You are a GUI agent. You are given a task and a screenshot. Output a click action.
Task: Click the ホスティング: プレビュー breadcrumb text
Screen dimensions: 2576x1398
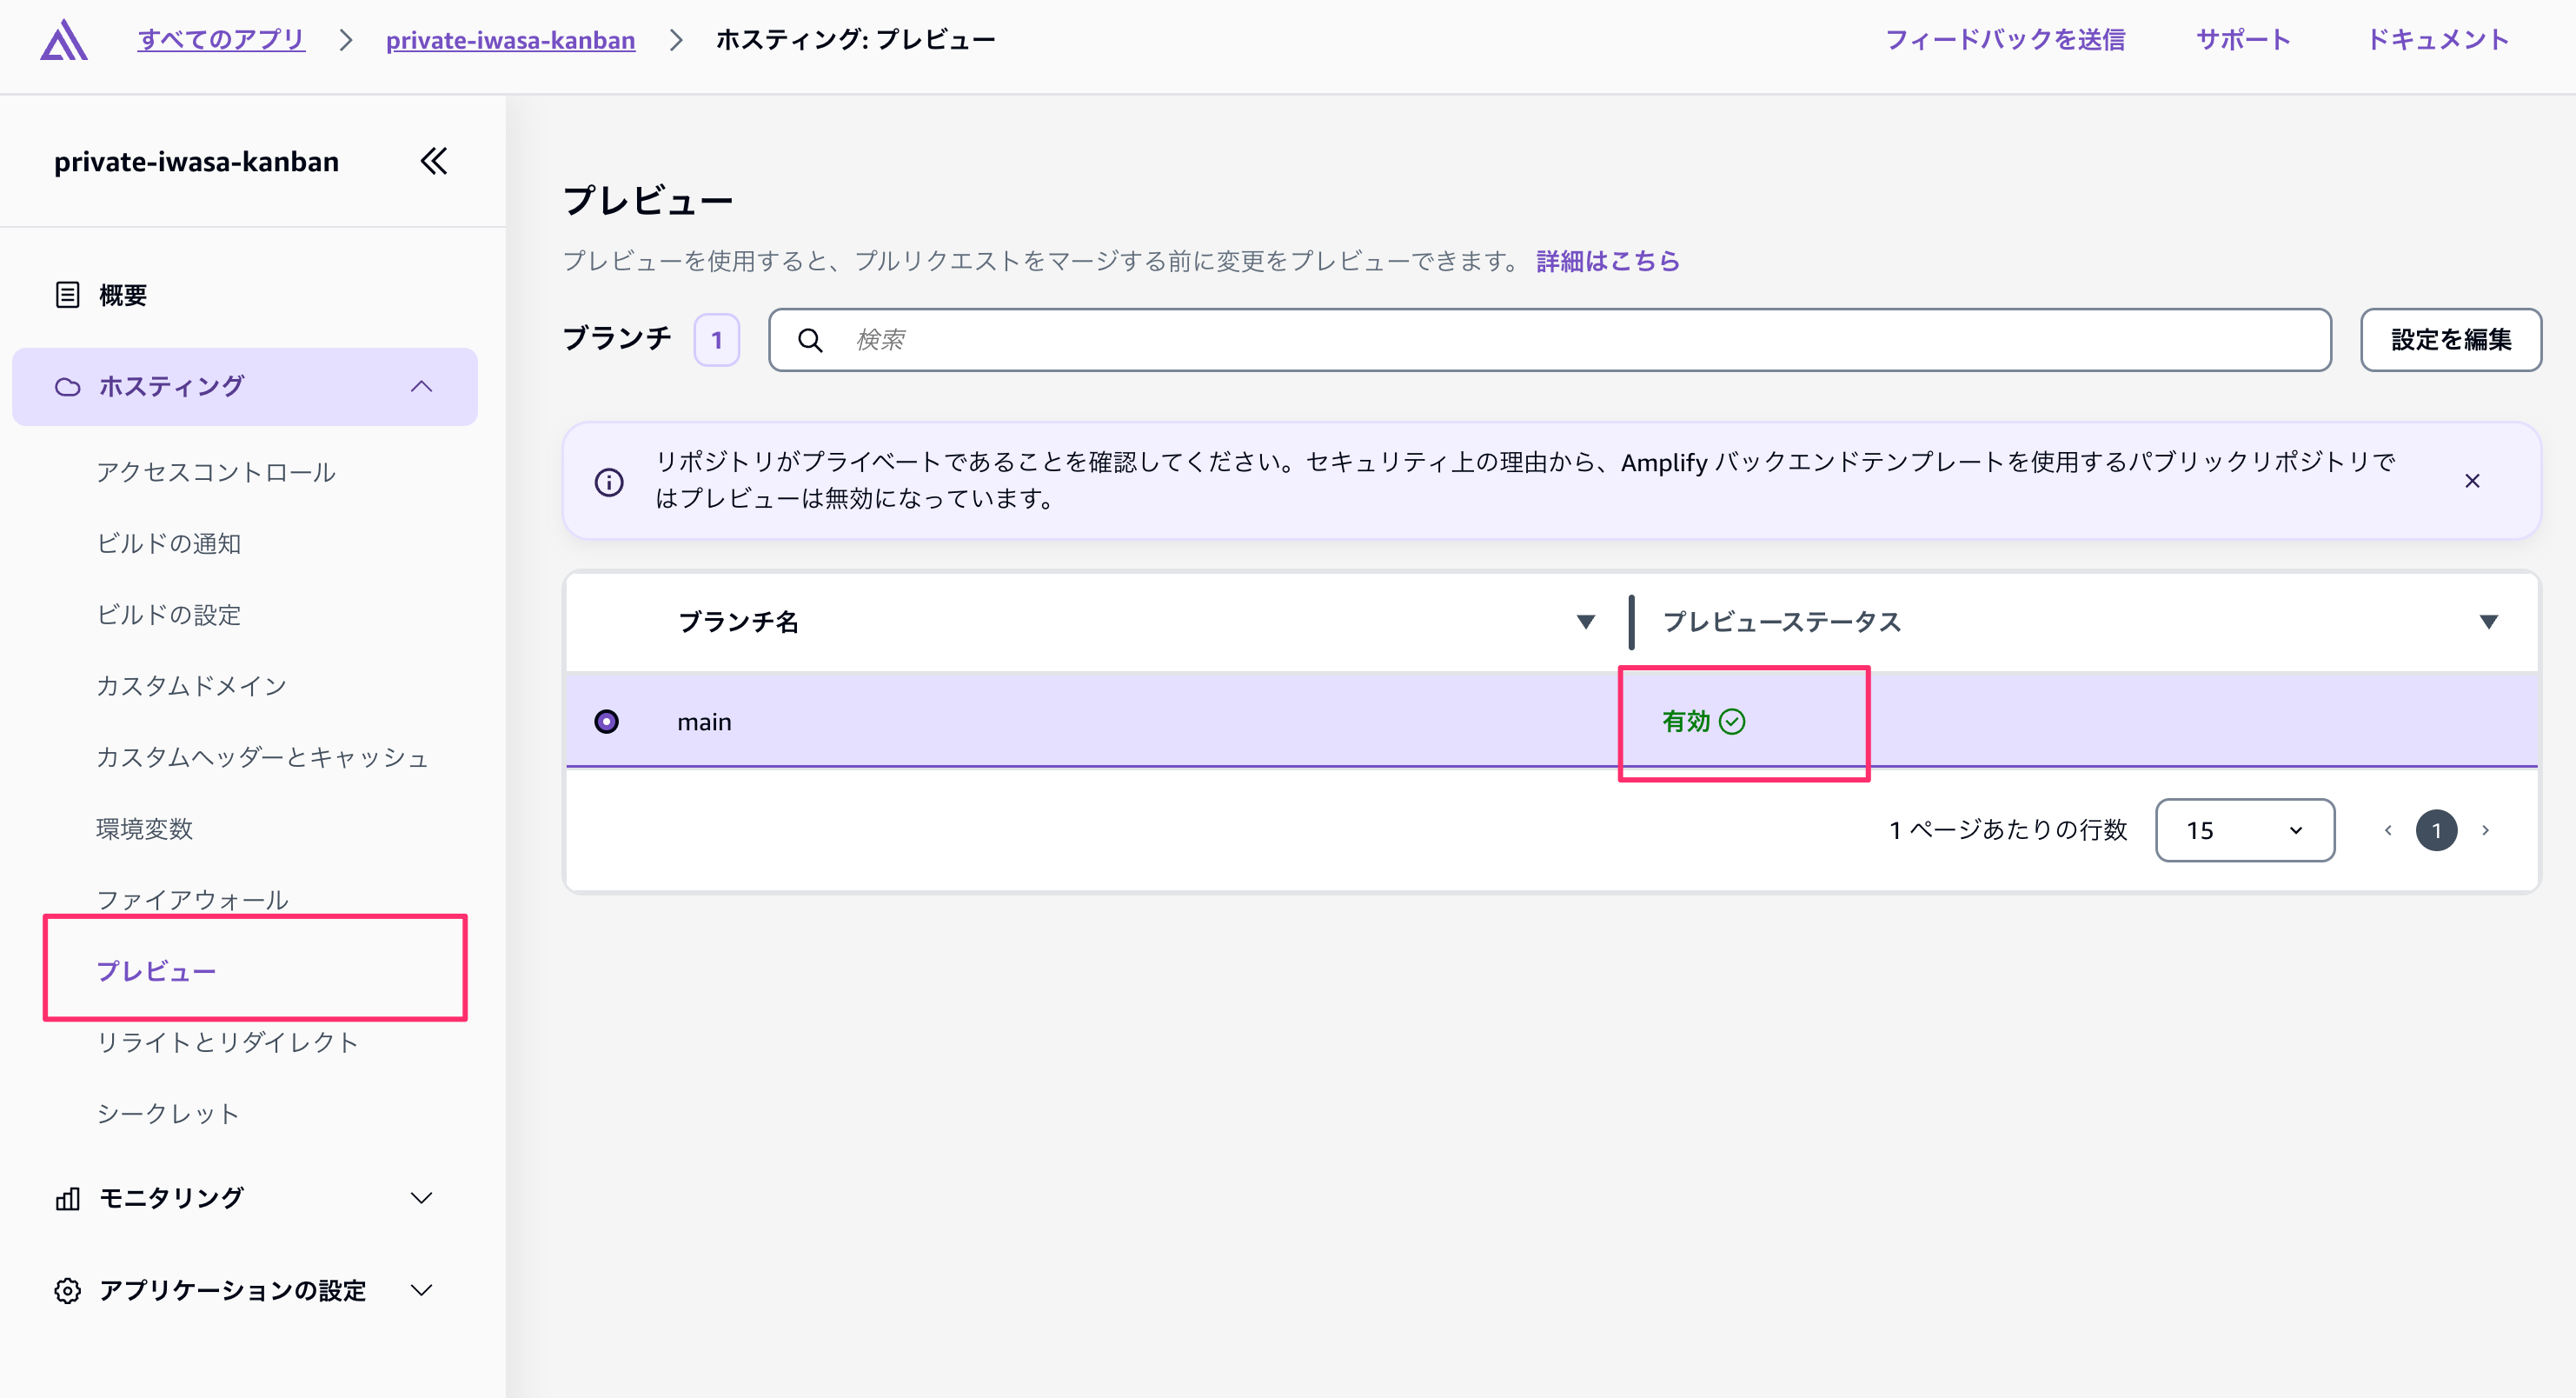click(x=856, y=40)
